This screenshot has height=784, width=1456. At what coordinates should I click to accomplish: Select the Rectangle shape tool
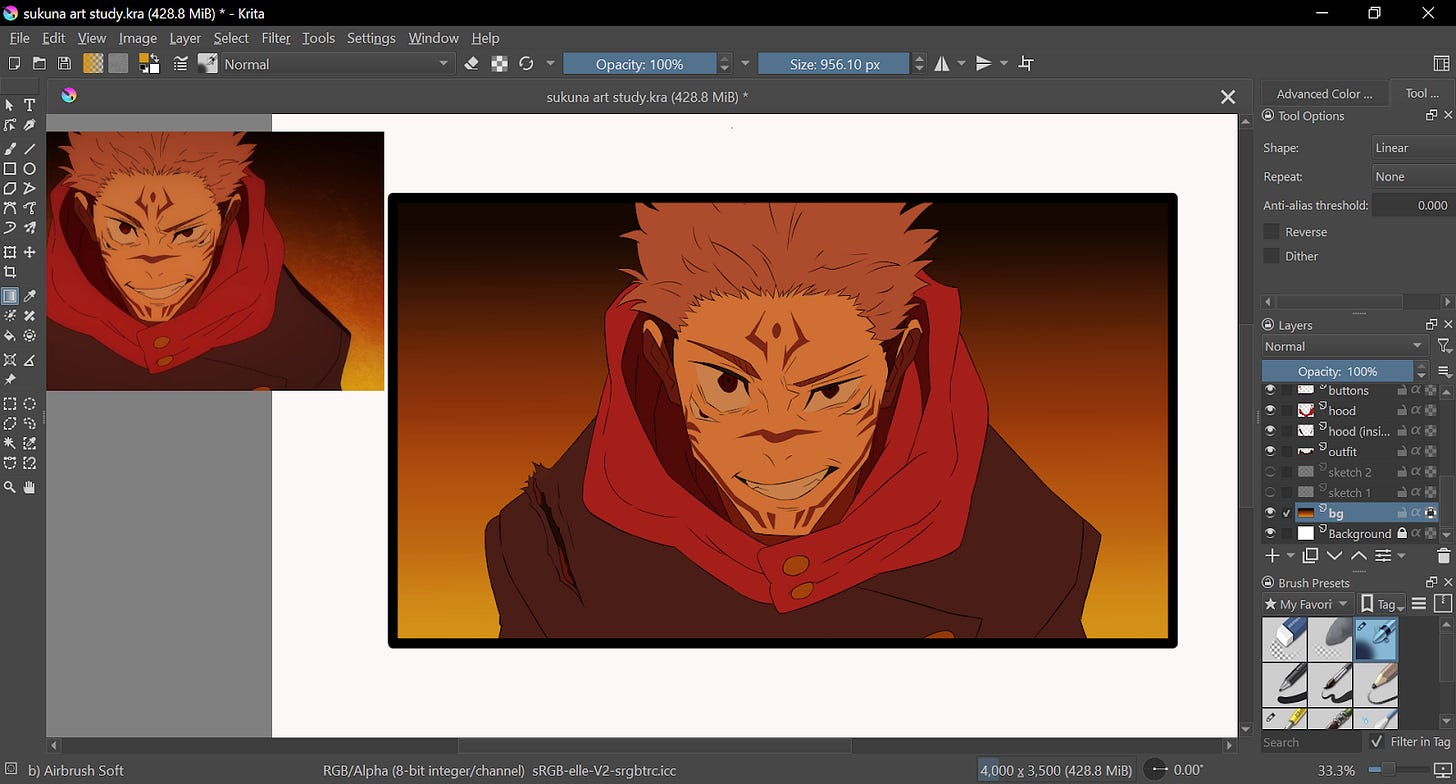[10, 169]
